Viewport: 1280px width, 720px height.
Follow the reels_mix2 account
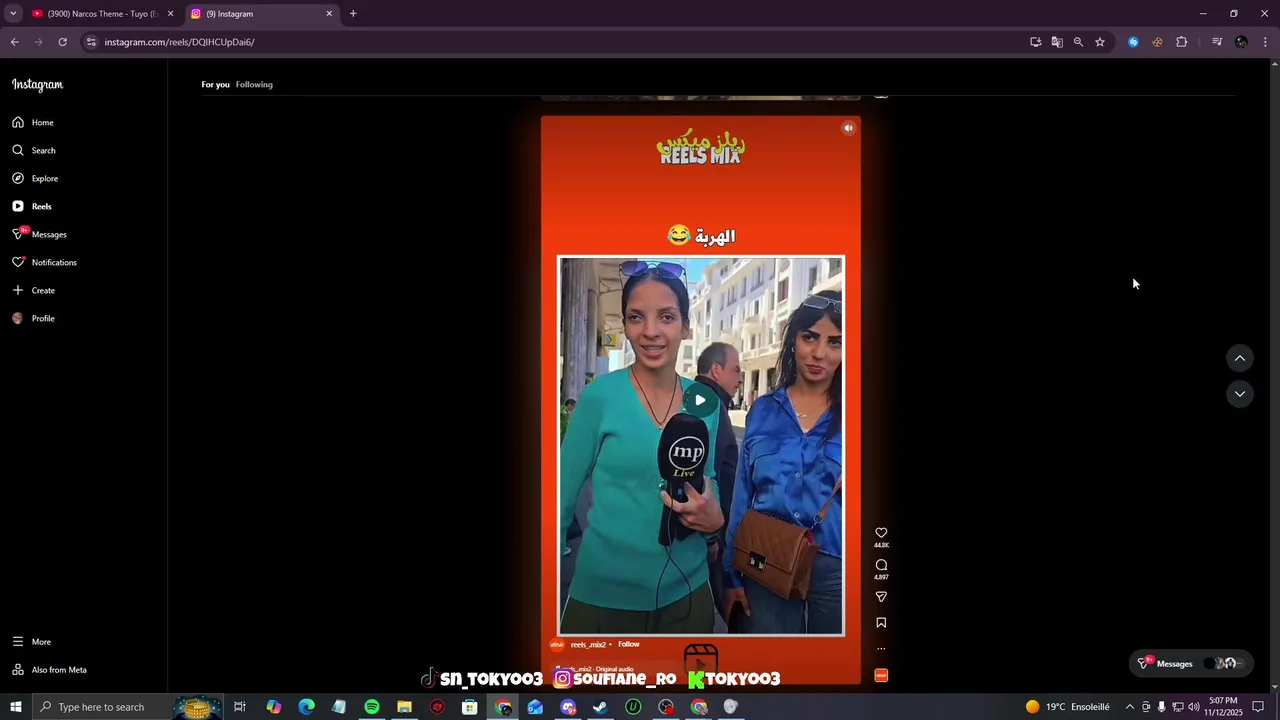[x=628, y=644]
